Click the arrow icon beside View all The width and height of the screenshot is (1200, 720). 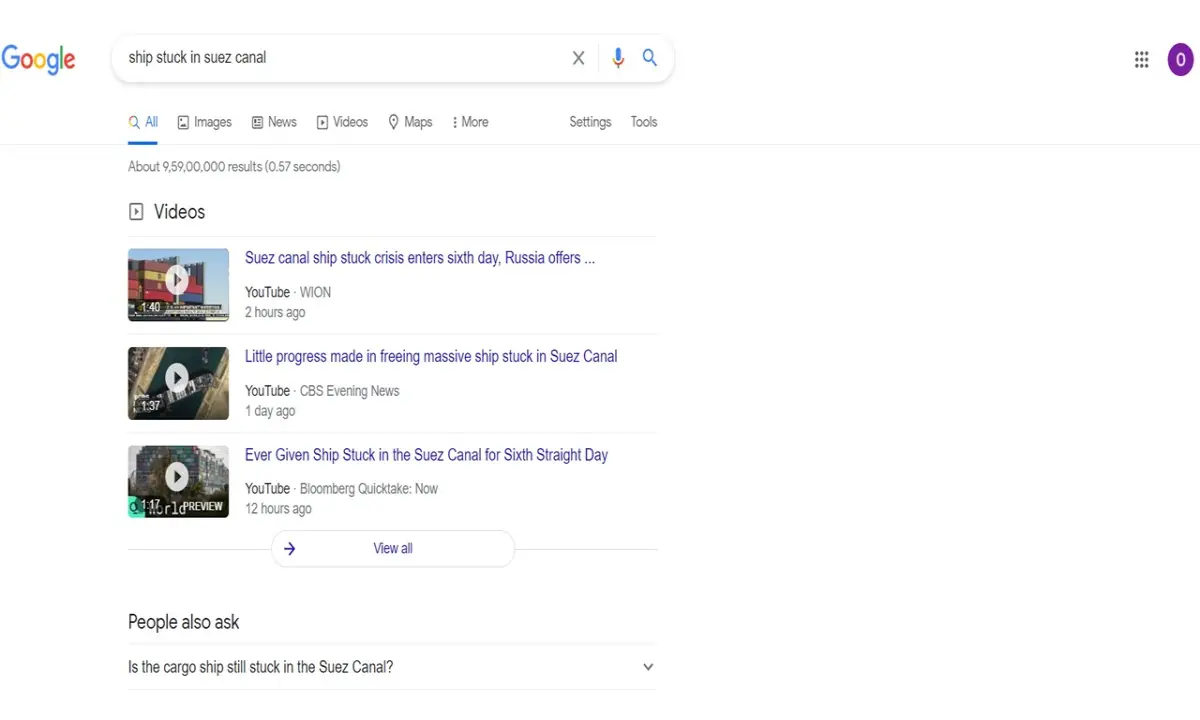click(290, 548)
